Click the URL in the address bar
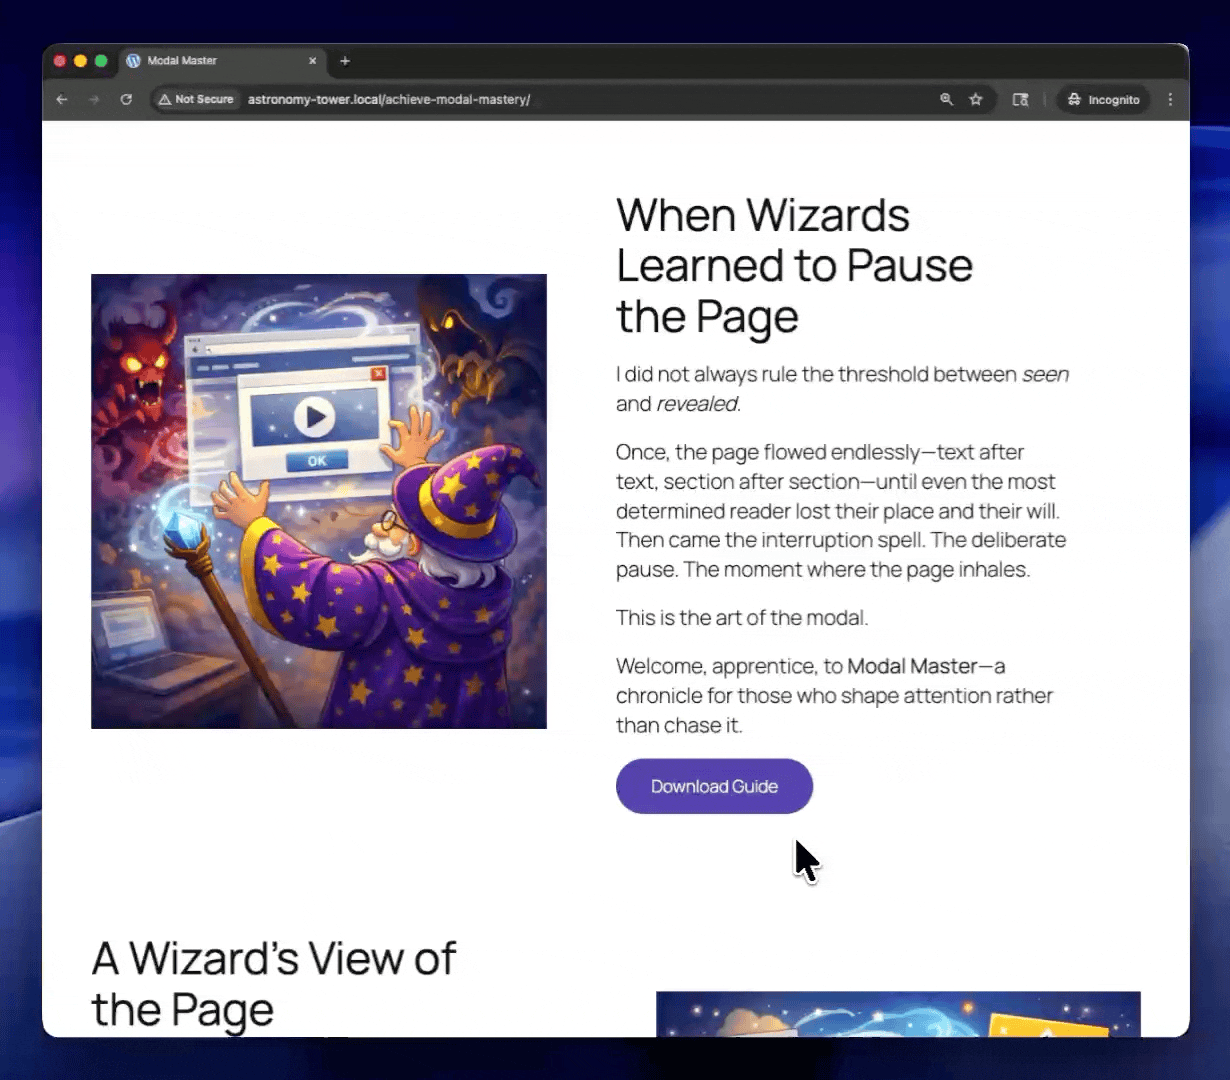This screenshot has height=1080, width=1230. [x=389, y=99]
